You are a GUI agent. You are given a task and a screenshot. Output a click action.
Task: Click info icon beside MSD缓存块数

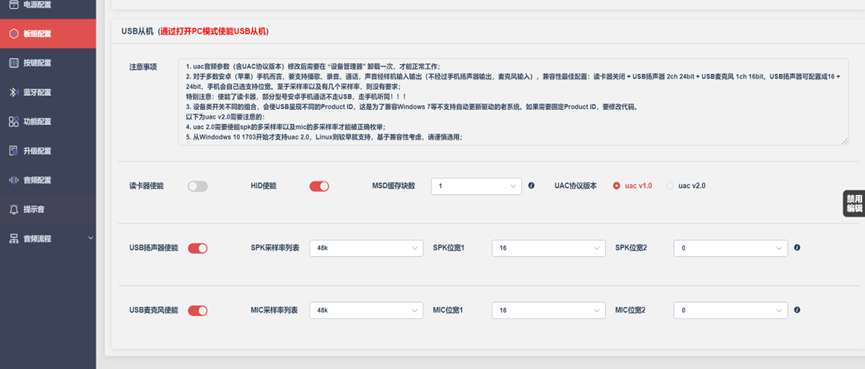[x=531, y=186]
